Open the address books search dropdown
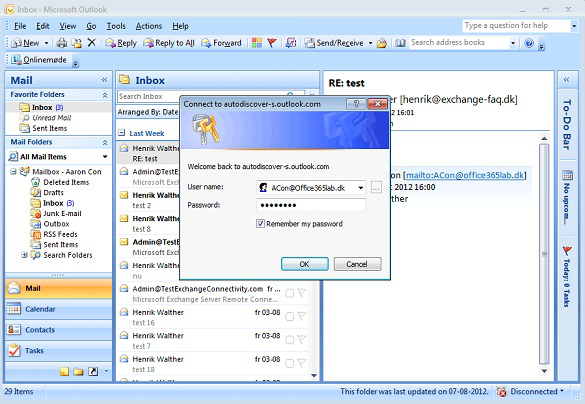Screen dimensions: 585x404 coord(513,43)
